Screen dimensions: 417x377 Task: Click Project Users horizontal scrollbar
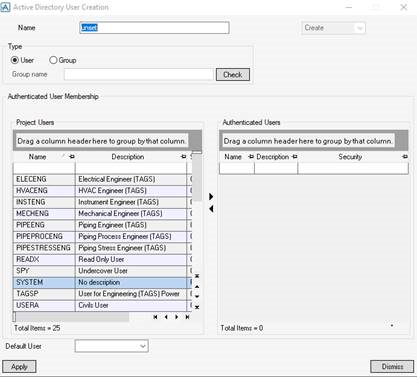coord(71,317)
